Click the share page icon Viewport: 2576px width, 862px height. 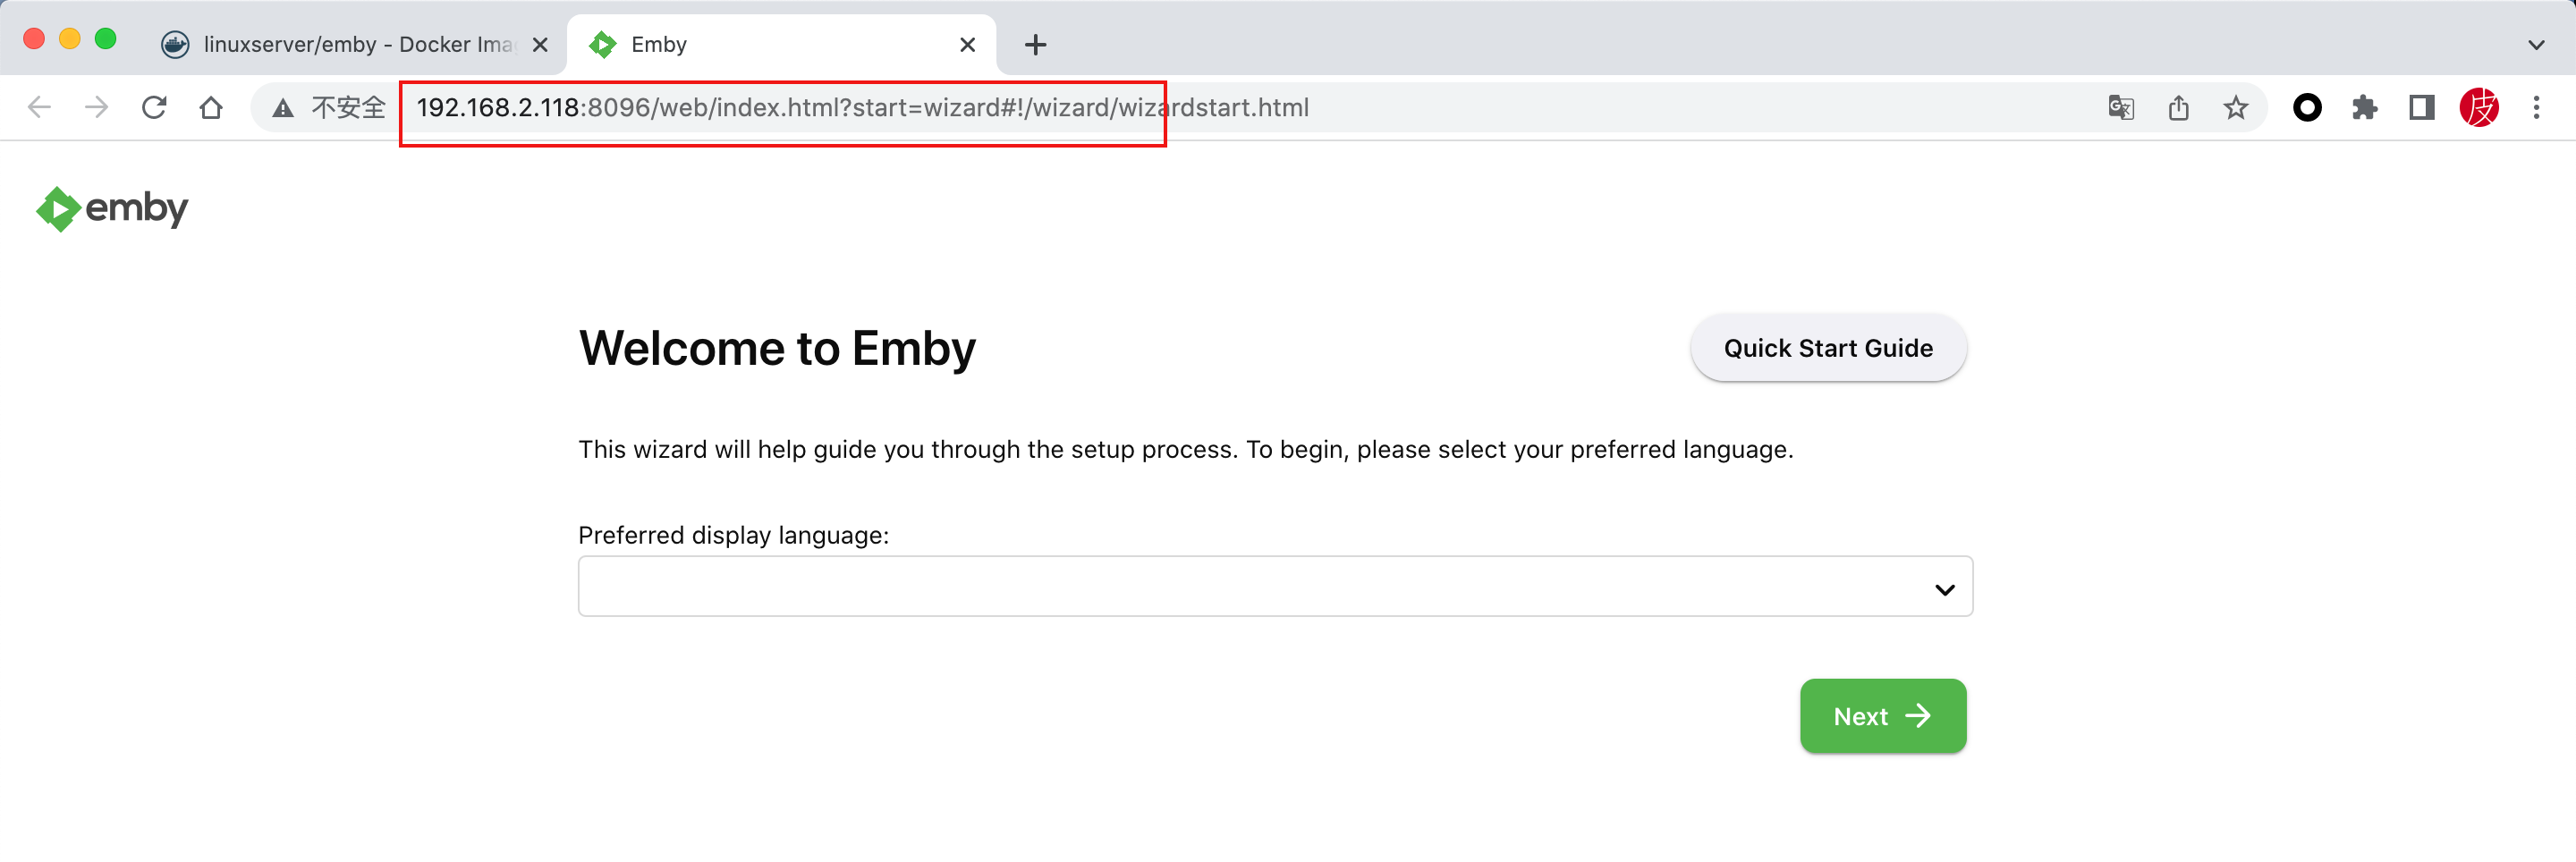point(2179,107)
